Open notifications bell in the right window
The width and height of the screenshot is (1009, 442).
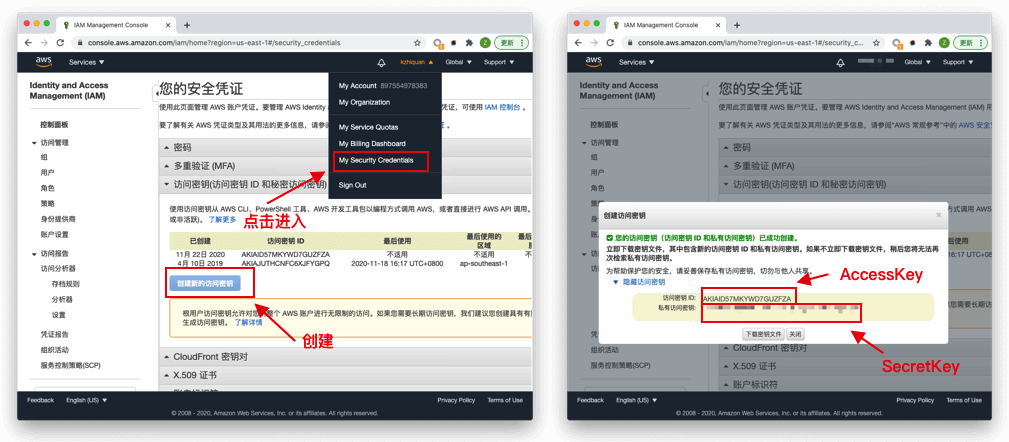[x=840, y=62]
